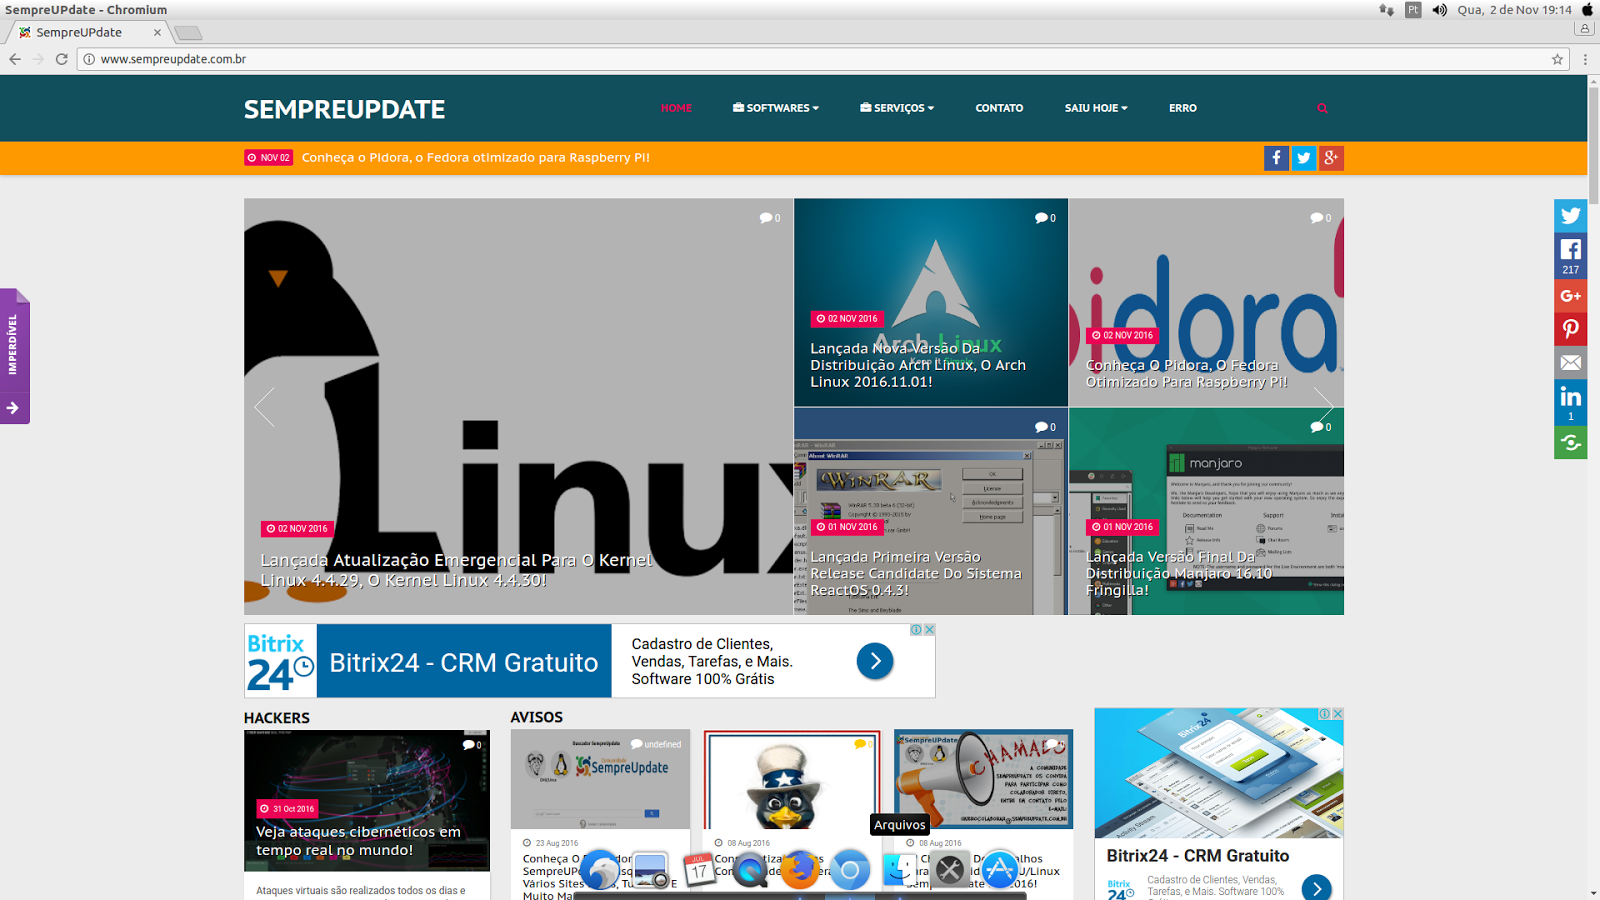Open the Chromium three-dot menu
1600x900 pixels.
click(1585, 59)
